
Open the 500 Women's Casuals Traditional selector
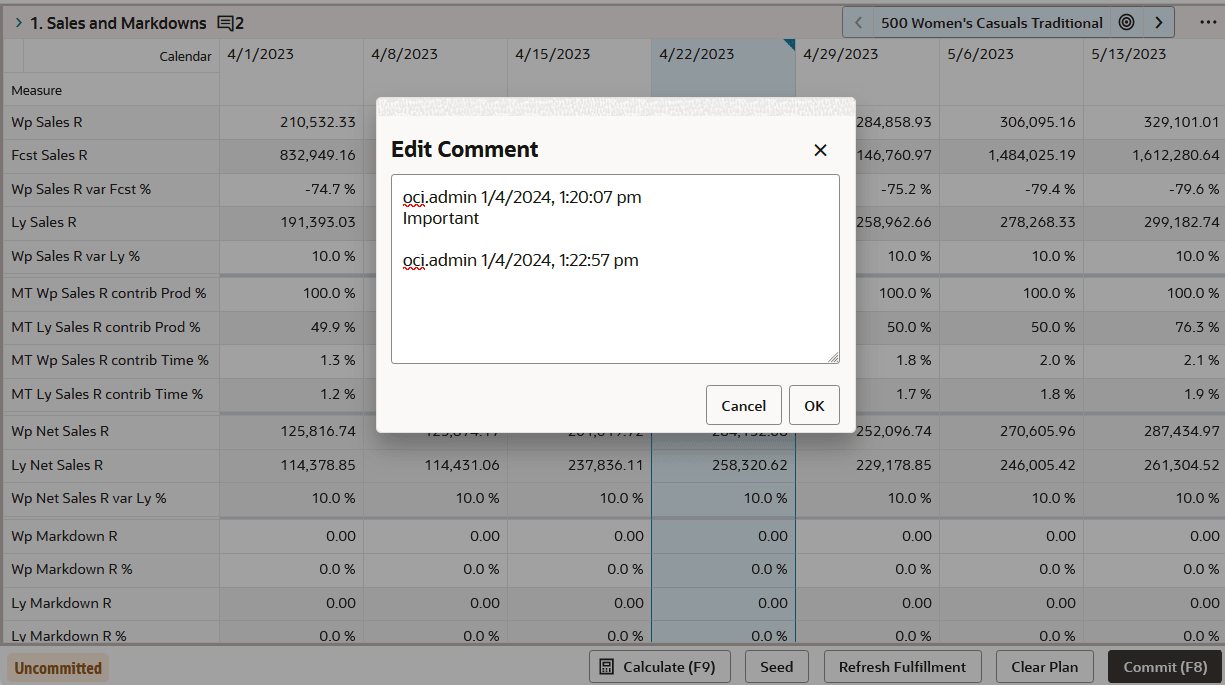click(x=991, y=21)
